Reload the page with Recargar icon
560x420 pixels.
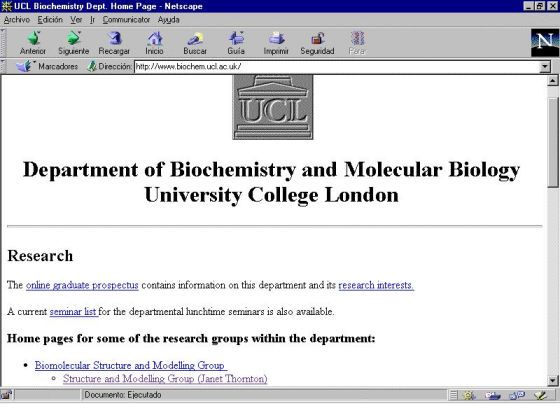pyautogui.click(x=114, y=38)
